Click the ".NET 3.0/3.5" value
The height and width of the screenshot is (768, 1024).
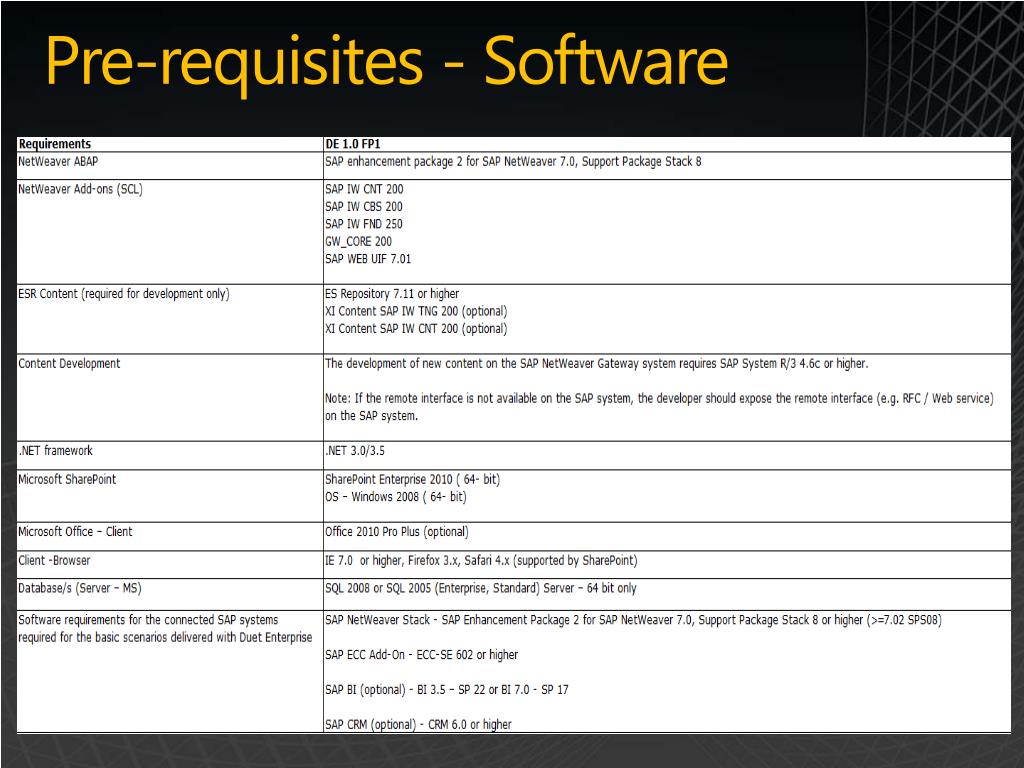[x=355, y=451]
